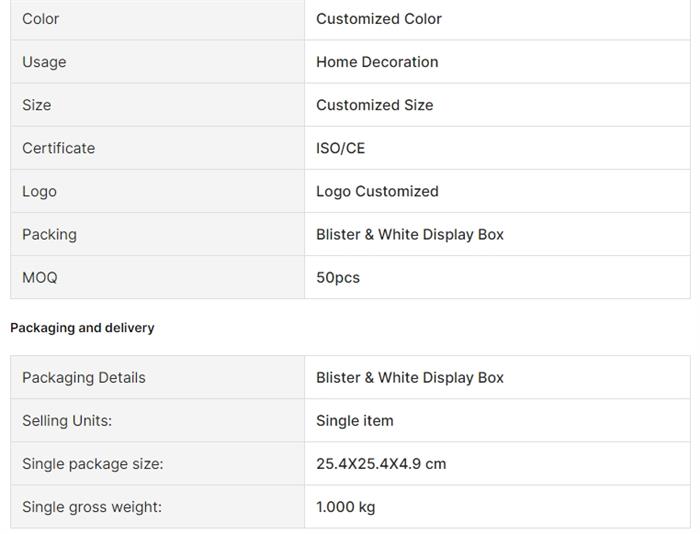This screenshot has height=534, width=700.
Task: Click the MOQ label cell
Action: pyautogui.click(x=40, y=277)
